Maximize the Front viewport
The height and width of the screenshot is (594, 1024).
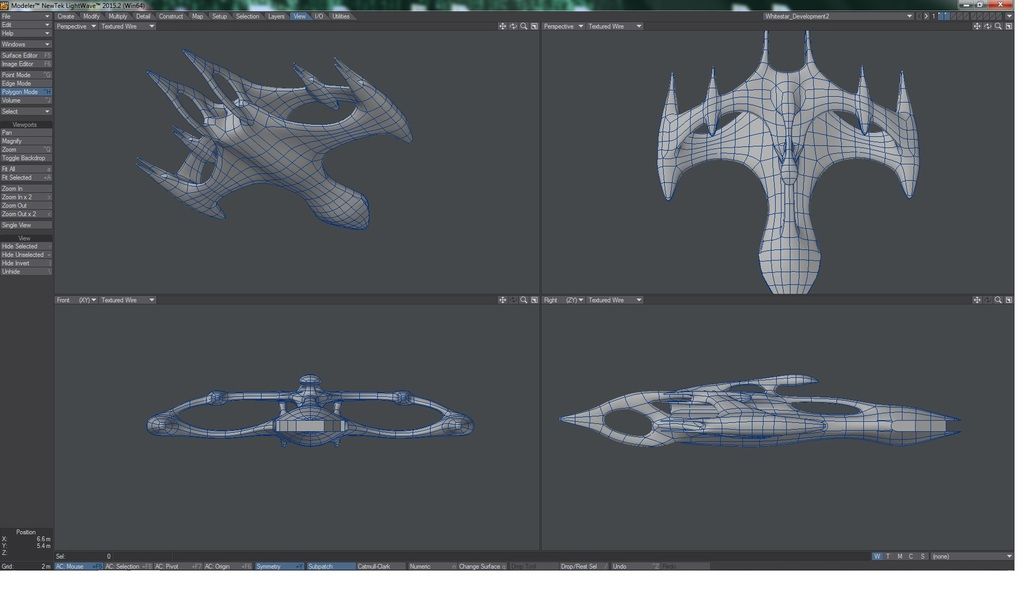click(x=534, y=300)
